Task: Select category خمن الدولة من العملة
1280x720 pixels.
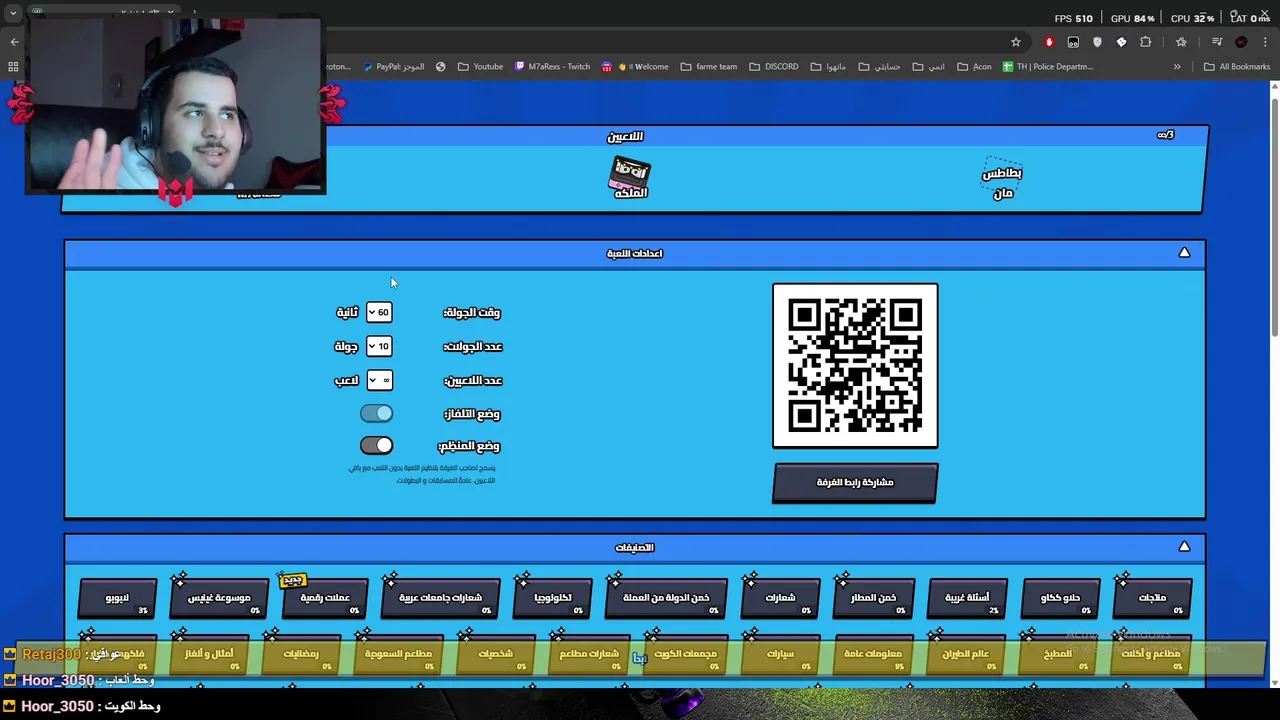Action: [x=666, y=598]
